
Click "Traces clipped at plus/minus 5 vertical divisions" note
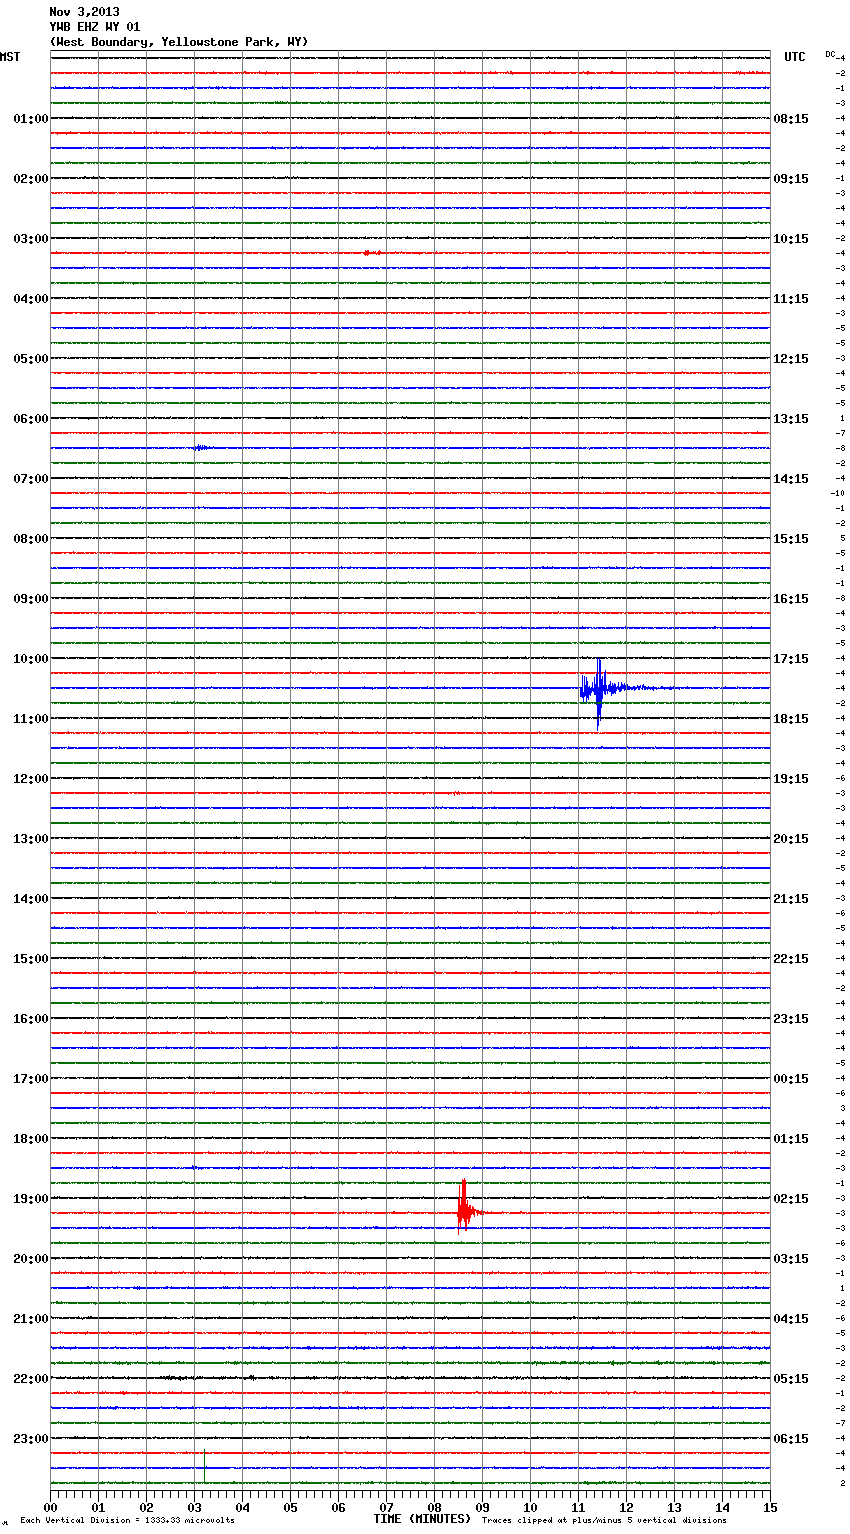(x=604, y=1521)
